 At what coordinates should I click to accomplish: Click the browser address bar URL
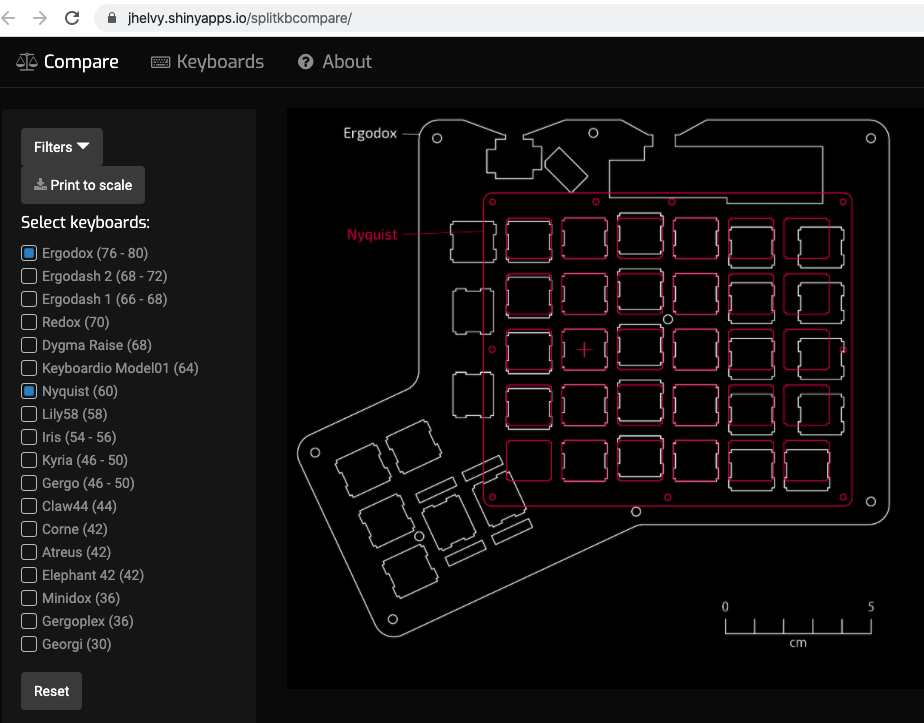tap(239, 18)
